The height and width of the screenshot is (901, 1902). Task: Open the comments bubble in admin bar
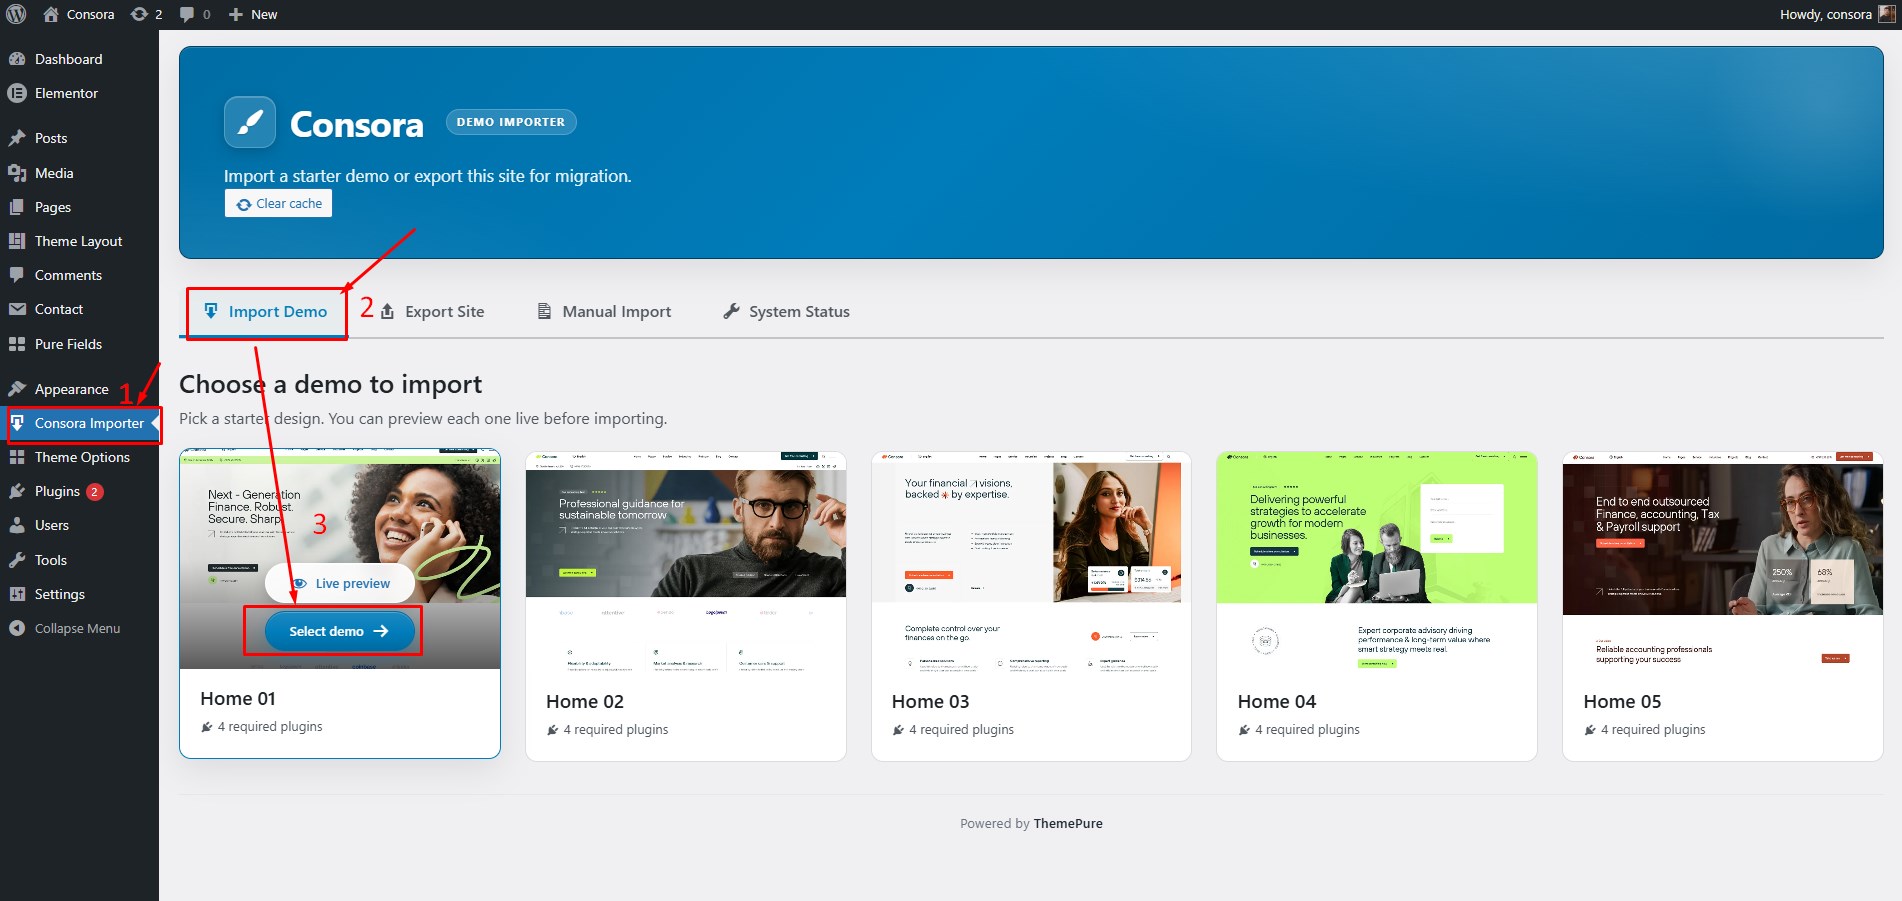click(x=194, y=14)
